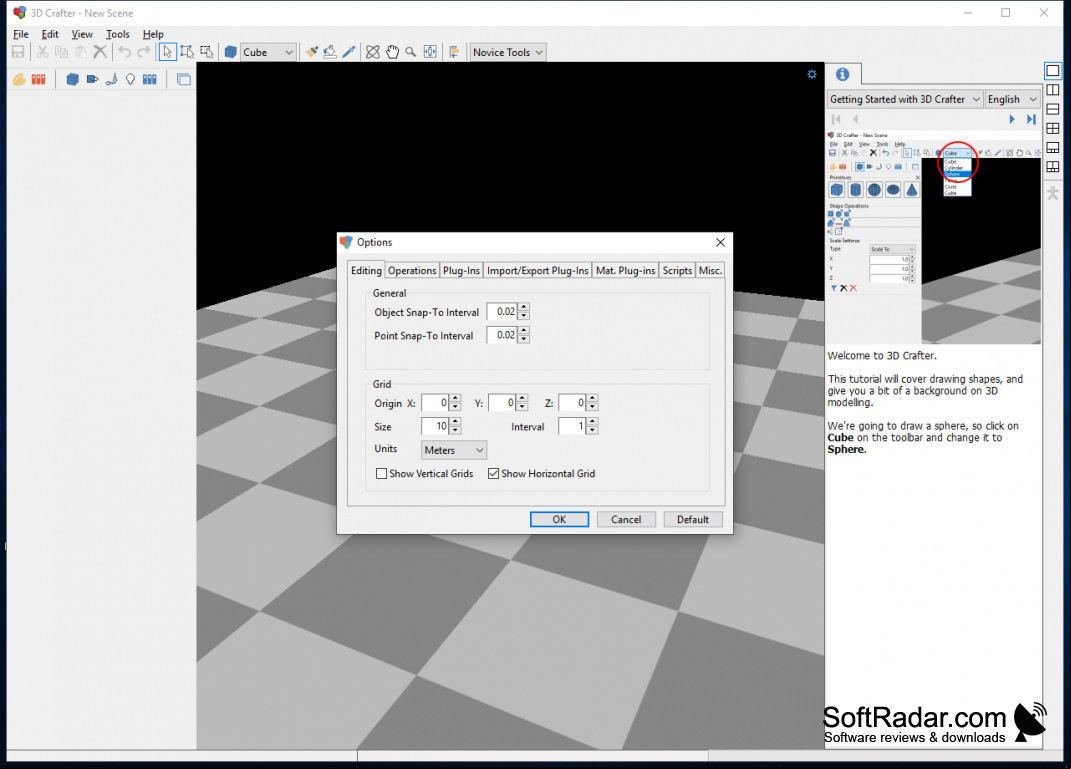Open the Cube primitive dropdown

click(268, 52)
